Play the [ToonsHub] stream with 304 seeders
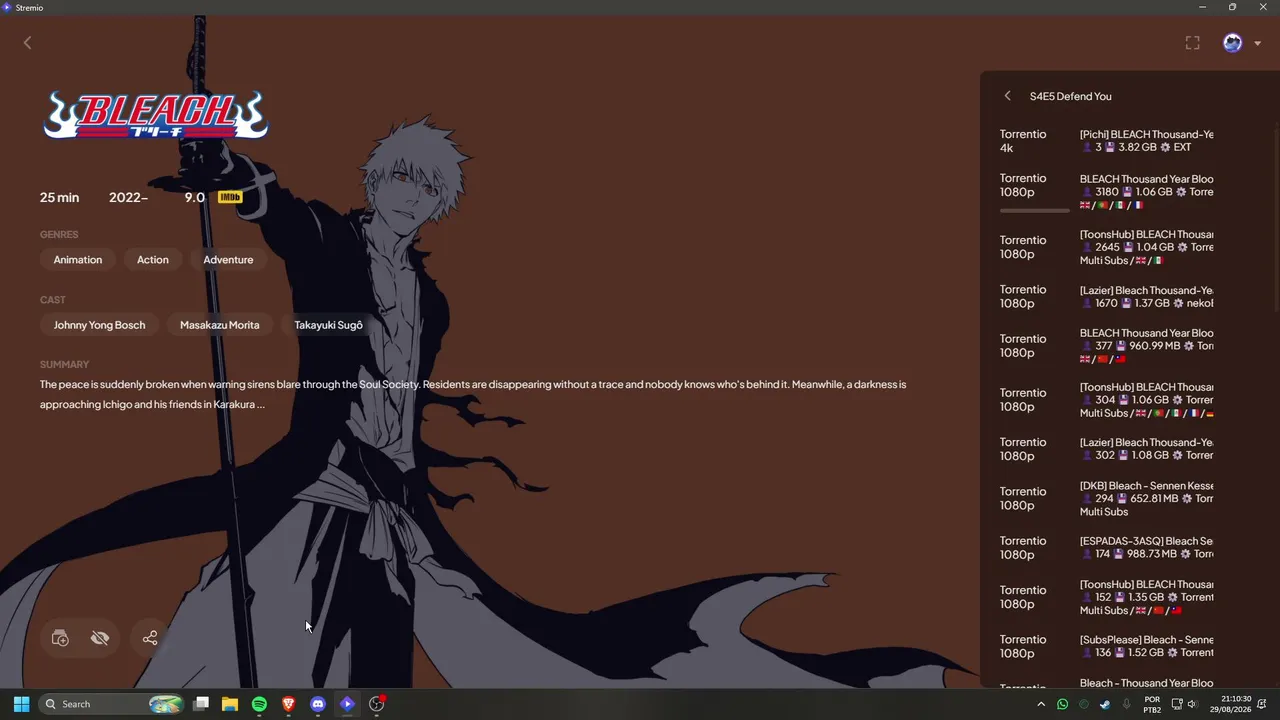Screen dimensions: 1280x720 (x=1128, y=400)
